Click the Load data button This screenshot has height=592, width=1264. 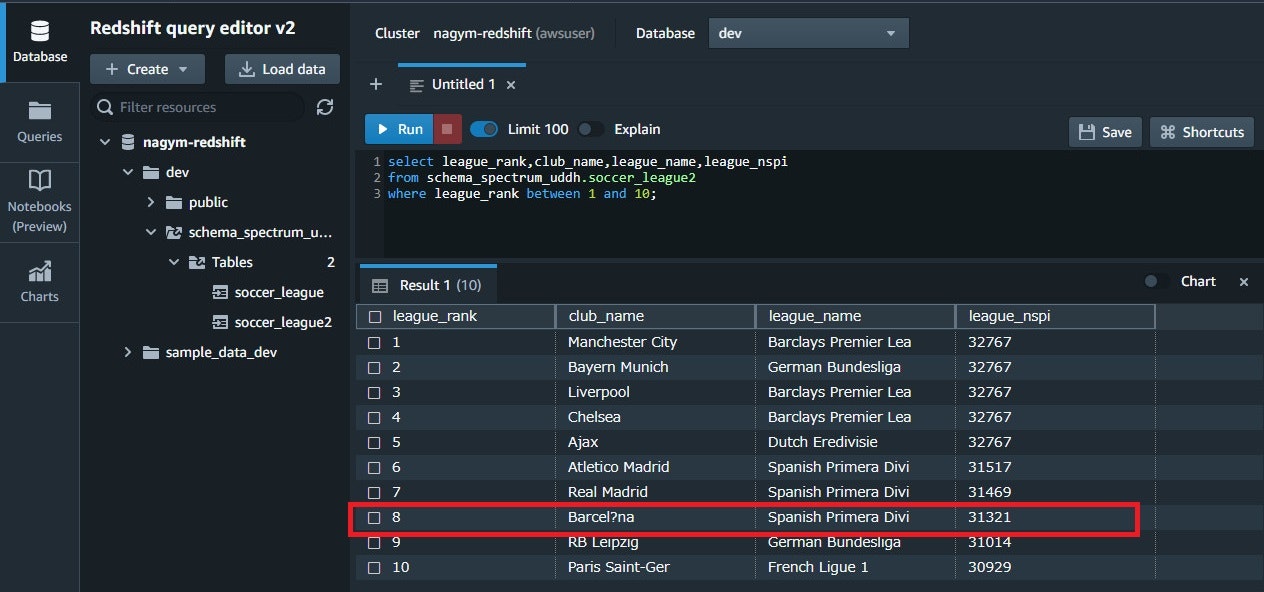282,69
